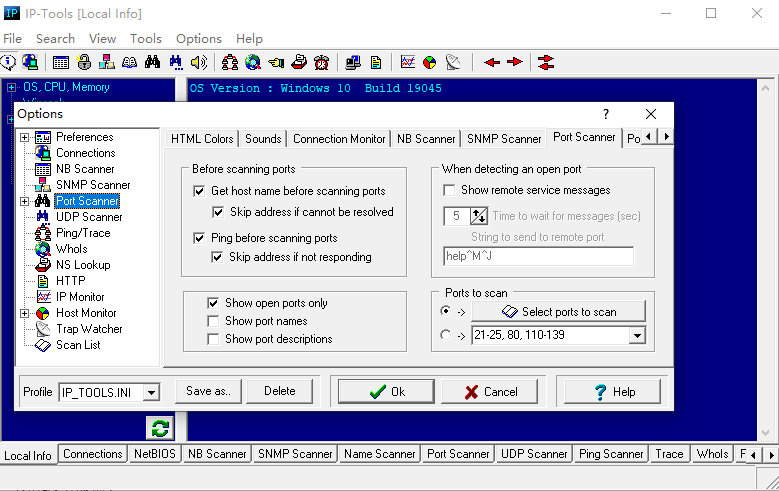
Task: Click the Cancel button
Action: 489,392
